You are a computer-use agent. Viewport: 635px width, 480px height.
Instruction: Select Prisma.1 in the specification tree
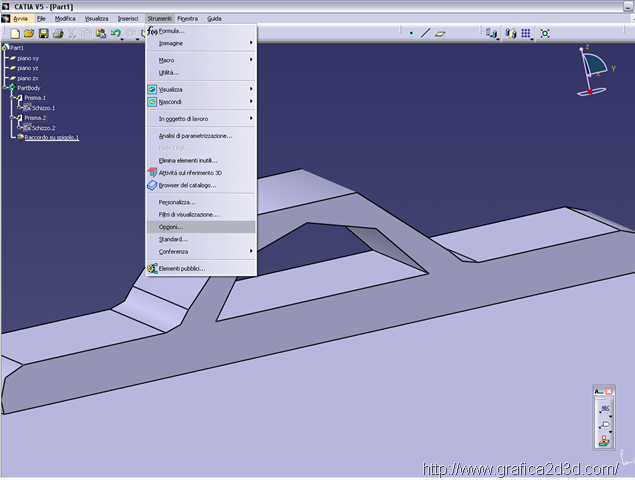pos(42,98)
